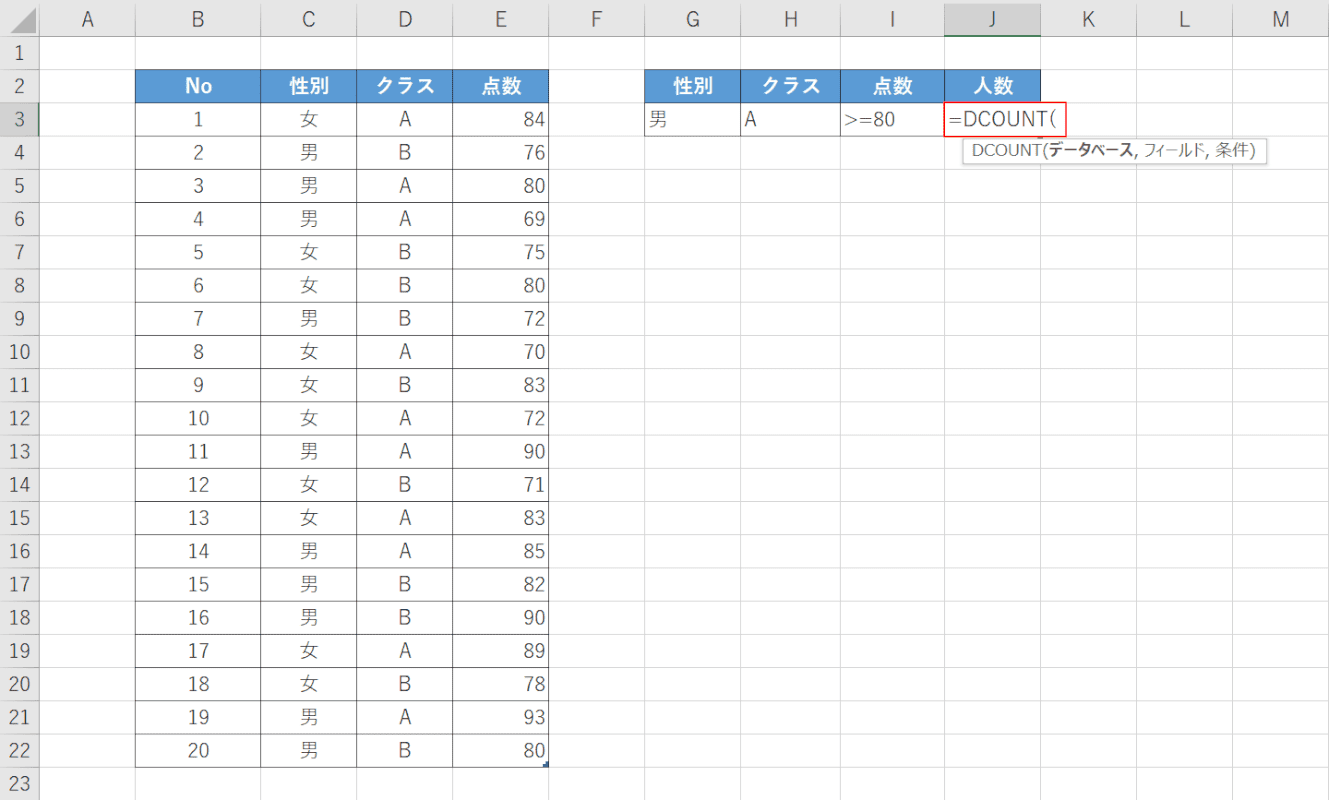Click 性別 header in column C
The height and width of the screenshot is (800, 1329).
click(x=309, y=86)
